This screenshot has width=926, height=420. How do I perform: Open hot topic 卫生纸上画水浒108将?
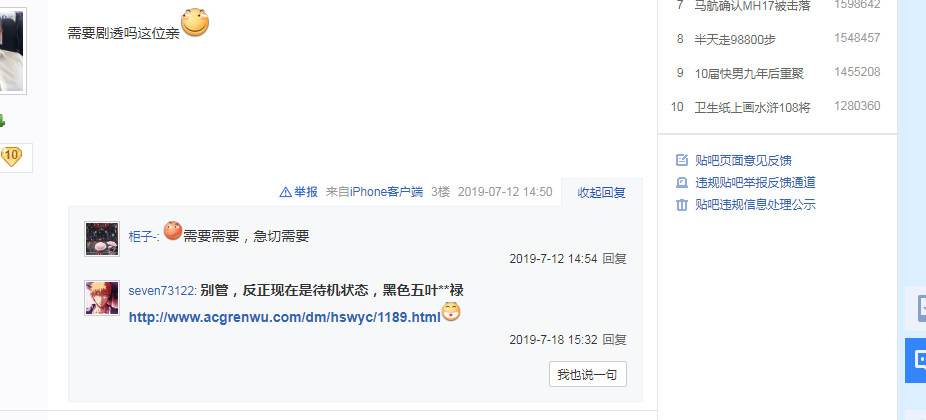752,108
